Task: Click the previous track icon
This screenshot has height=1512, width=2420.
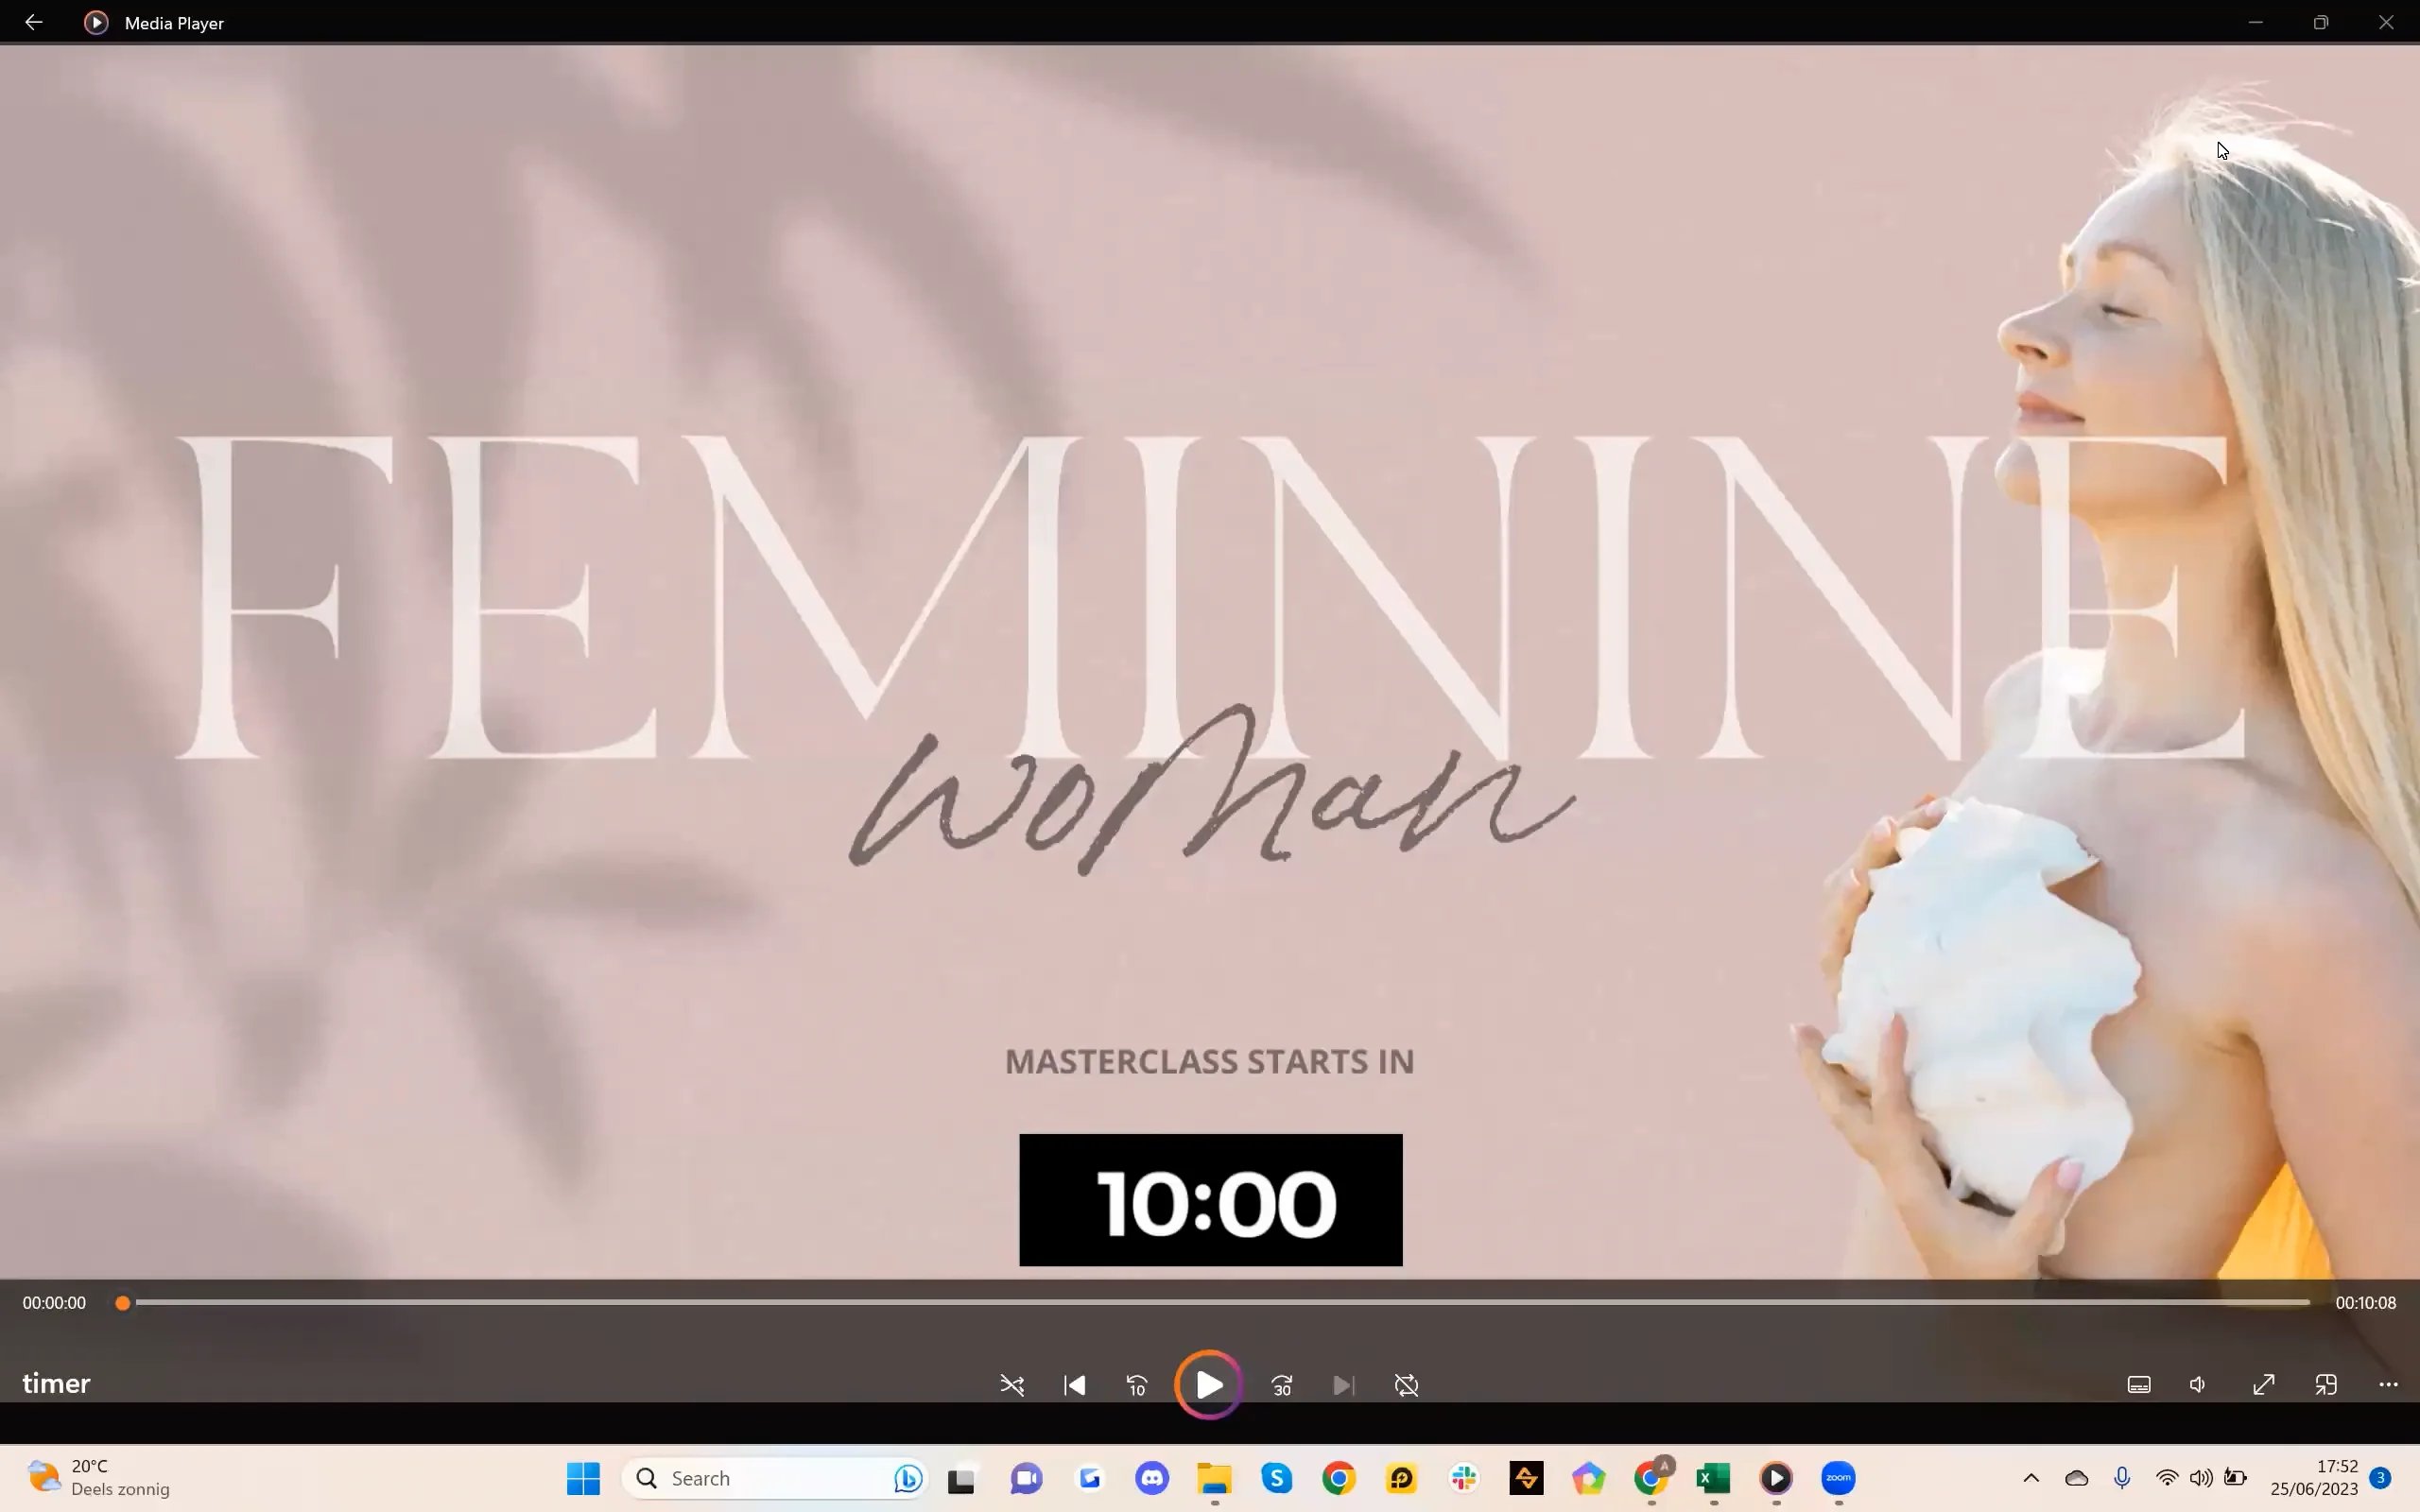Action: coord(1073,1385)
